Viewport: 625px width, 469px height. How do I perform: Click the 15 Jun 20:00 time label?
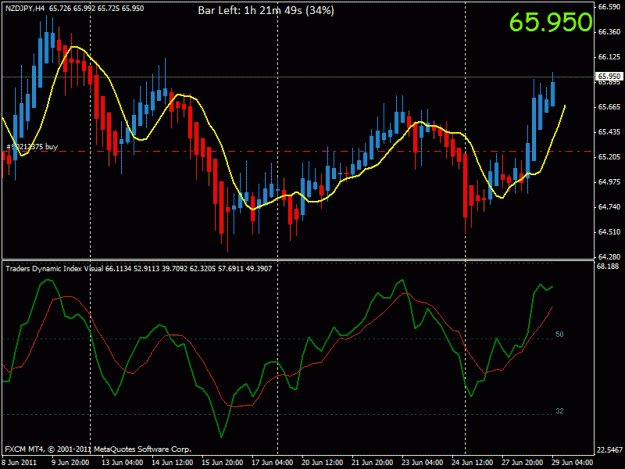tap(222, 463)
